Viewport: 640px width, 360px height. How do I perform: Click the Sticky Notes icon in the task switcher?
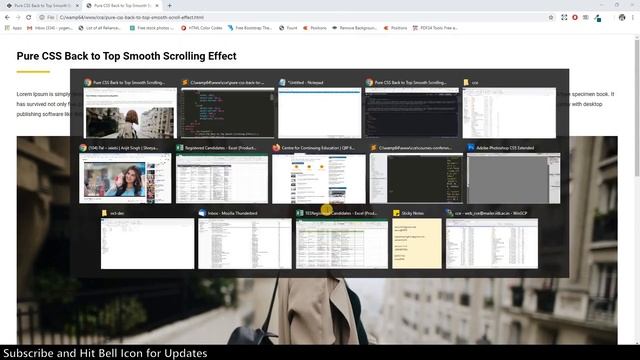(396, 213)
